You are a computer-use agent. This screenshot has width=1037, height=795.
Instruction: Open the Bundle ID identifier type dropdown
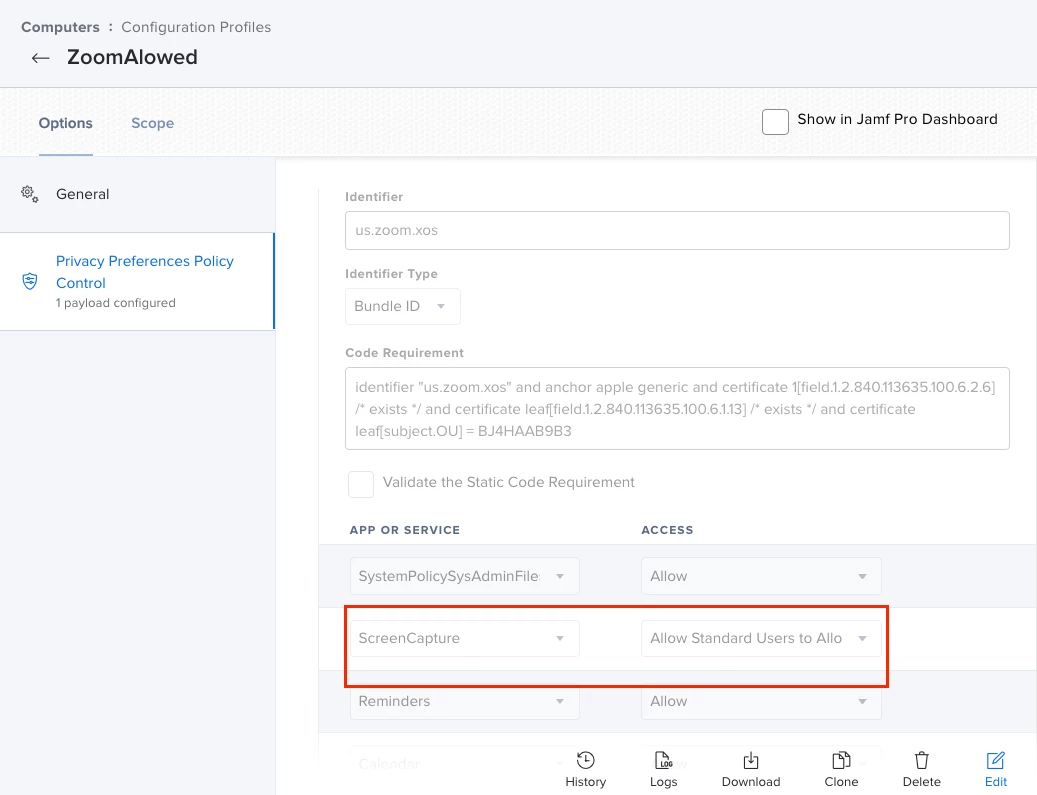(x=403, y=306)
